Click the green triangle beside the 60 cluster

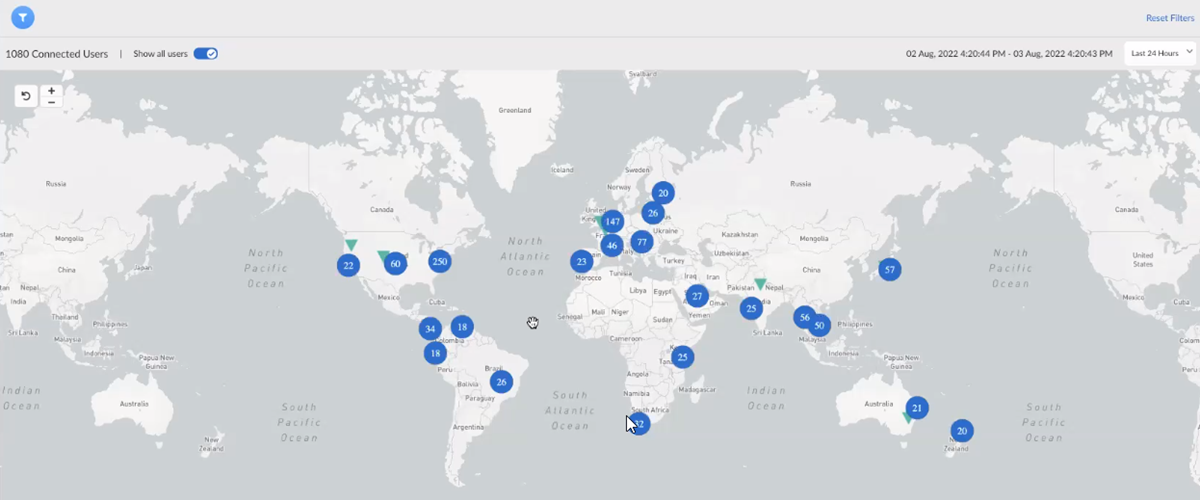383,257
